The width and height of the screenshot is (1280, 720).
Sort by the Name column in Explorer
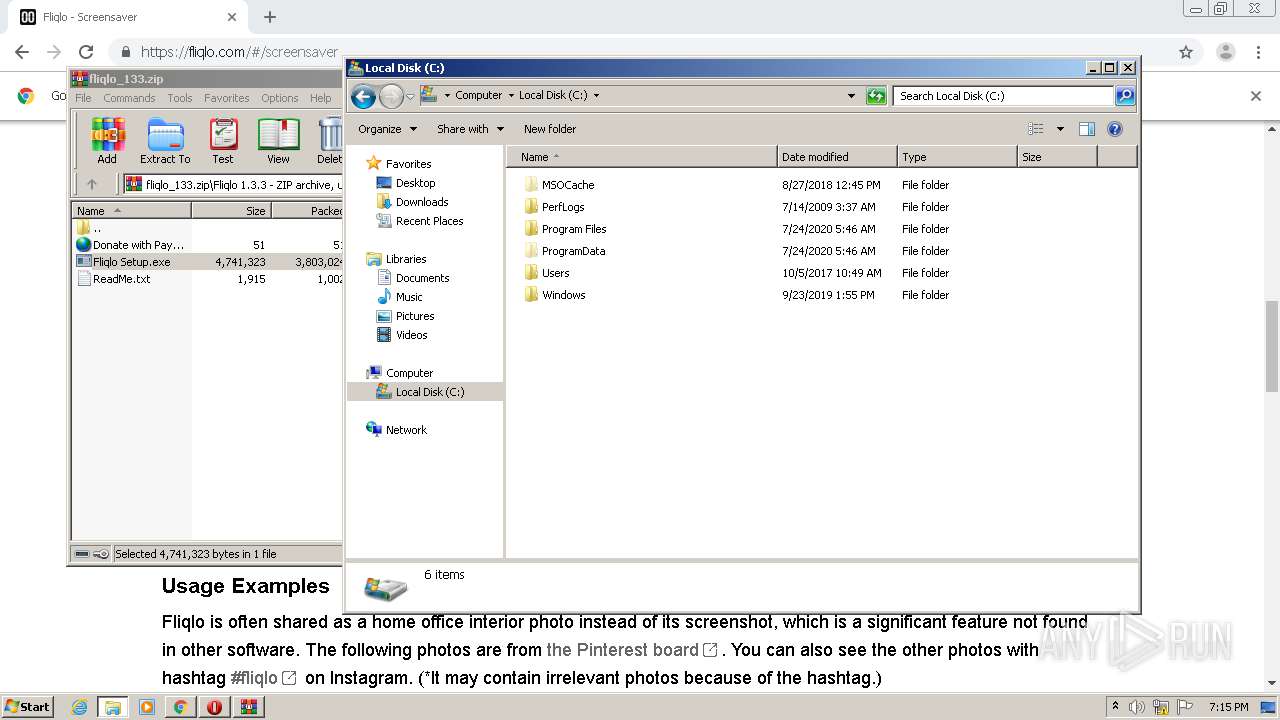[x=642, y=157]
